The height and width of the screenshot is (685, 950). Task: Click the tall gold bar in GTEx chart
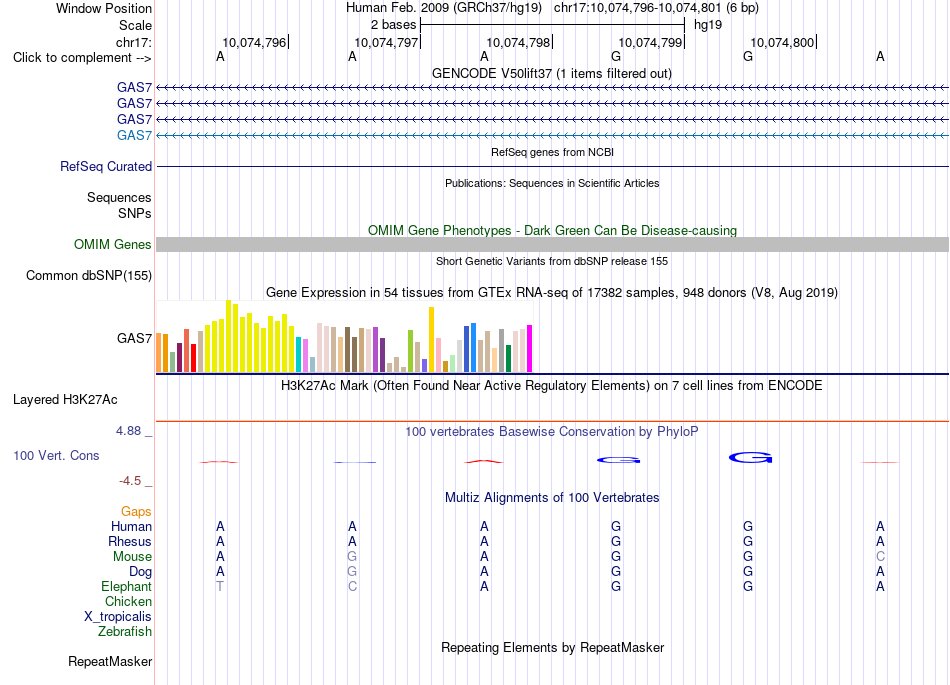click(x=431, y=340)
